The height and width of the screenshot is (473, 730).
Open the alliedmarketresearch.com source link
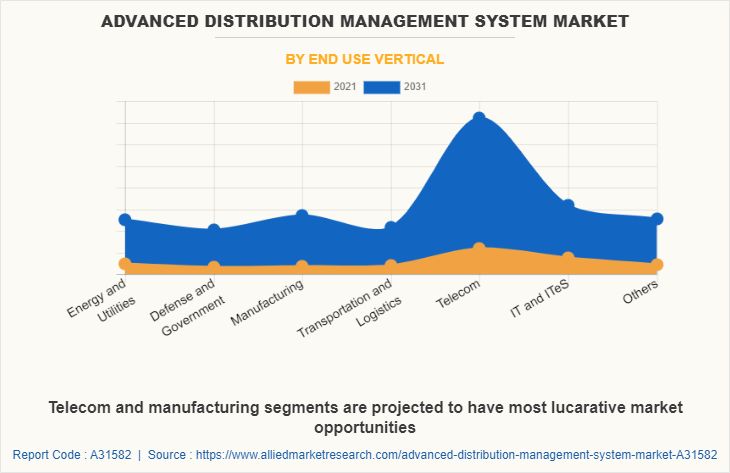(456, 455)
